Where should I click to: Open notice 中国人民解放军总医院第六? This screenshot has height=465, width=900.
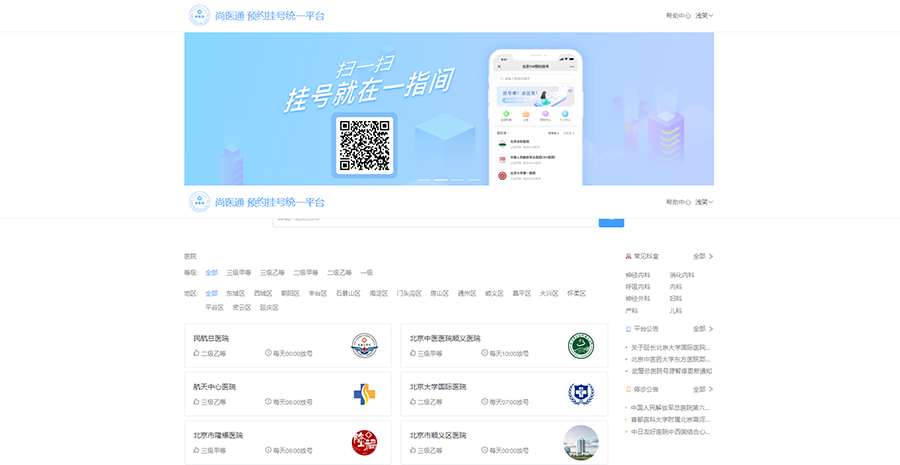click(x=670, y=408)
